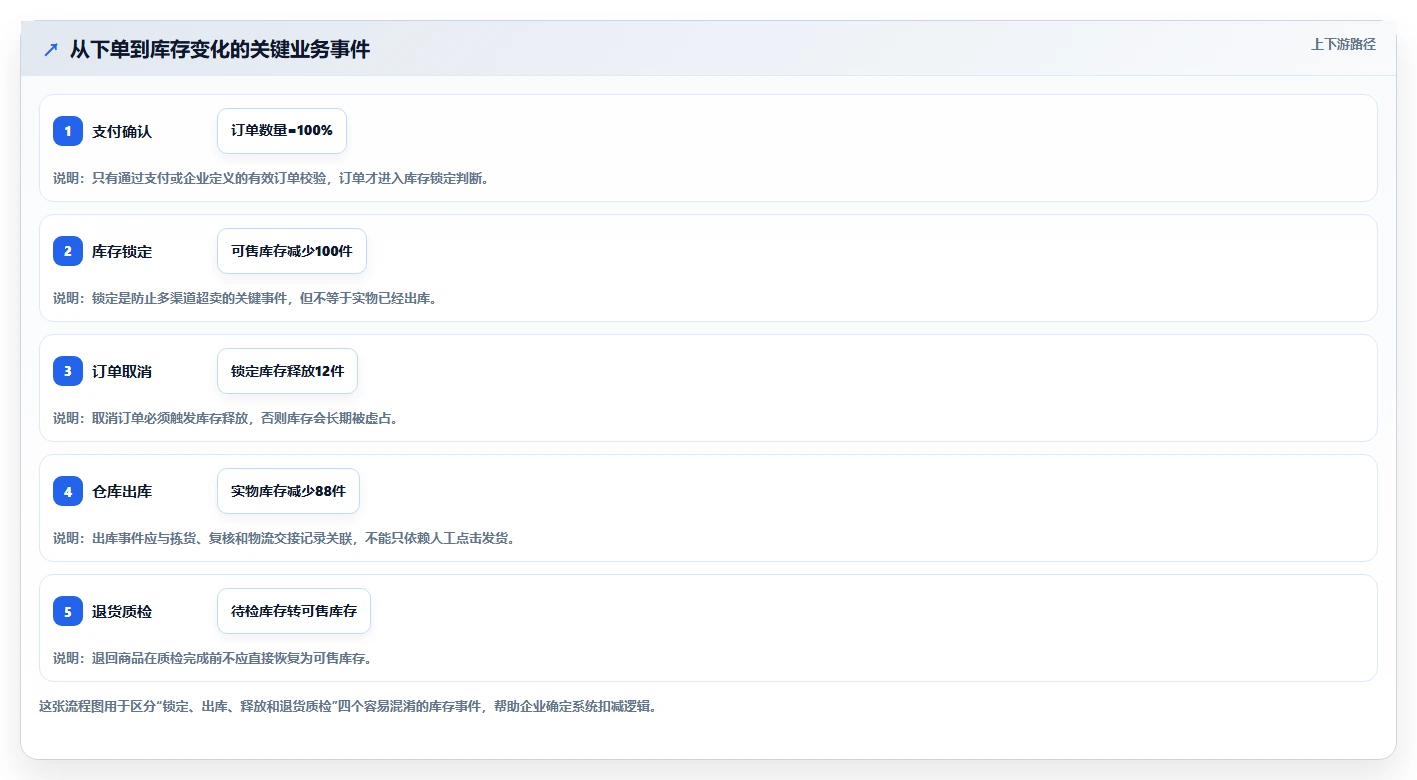The height and width of the screenshot is (780, 1417).
Task: Click the 实物库存减少88件 tag
Action: coord(288,491)
